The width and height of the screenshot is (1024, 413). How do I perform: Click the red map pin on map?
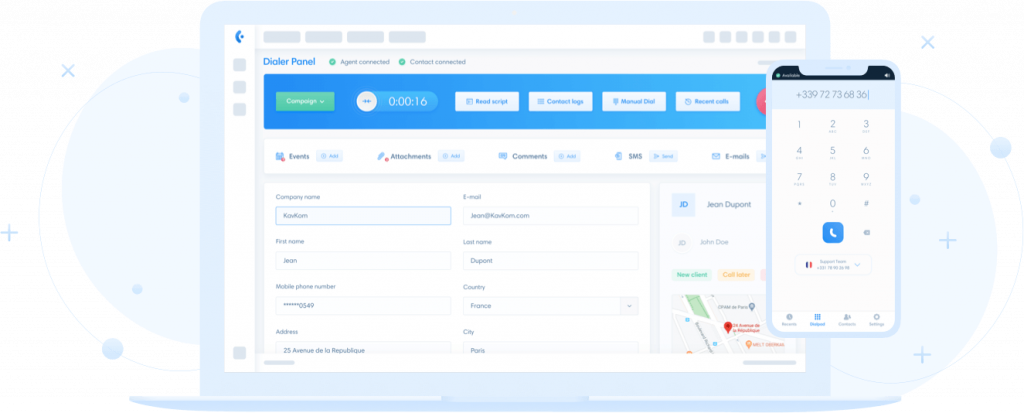point(728,328)
